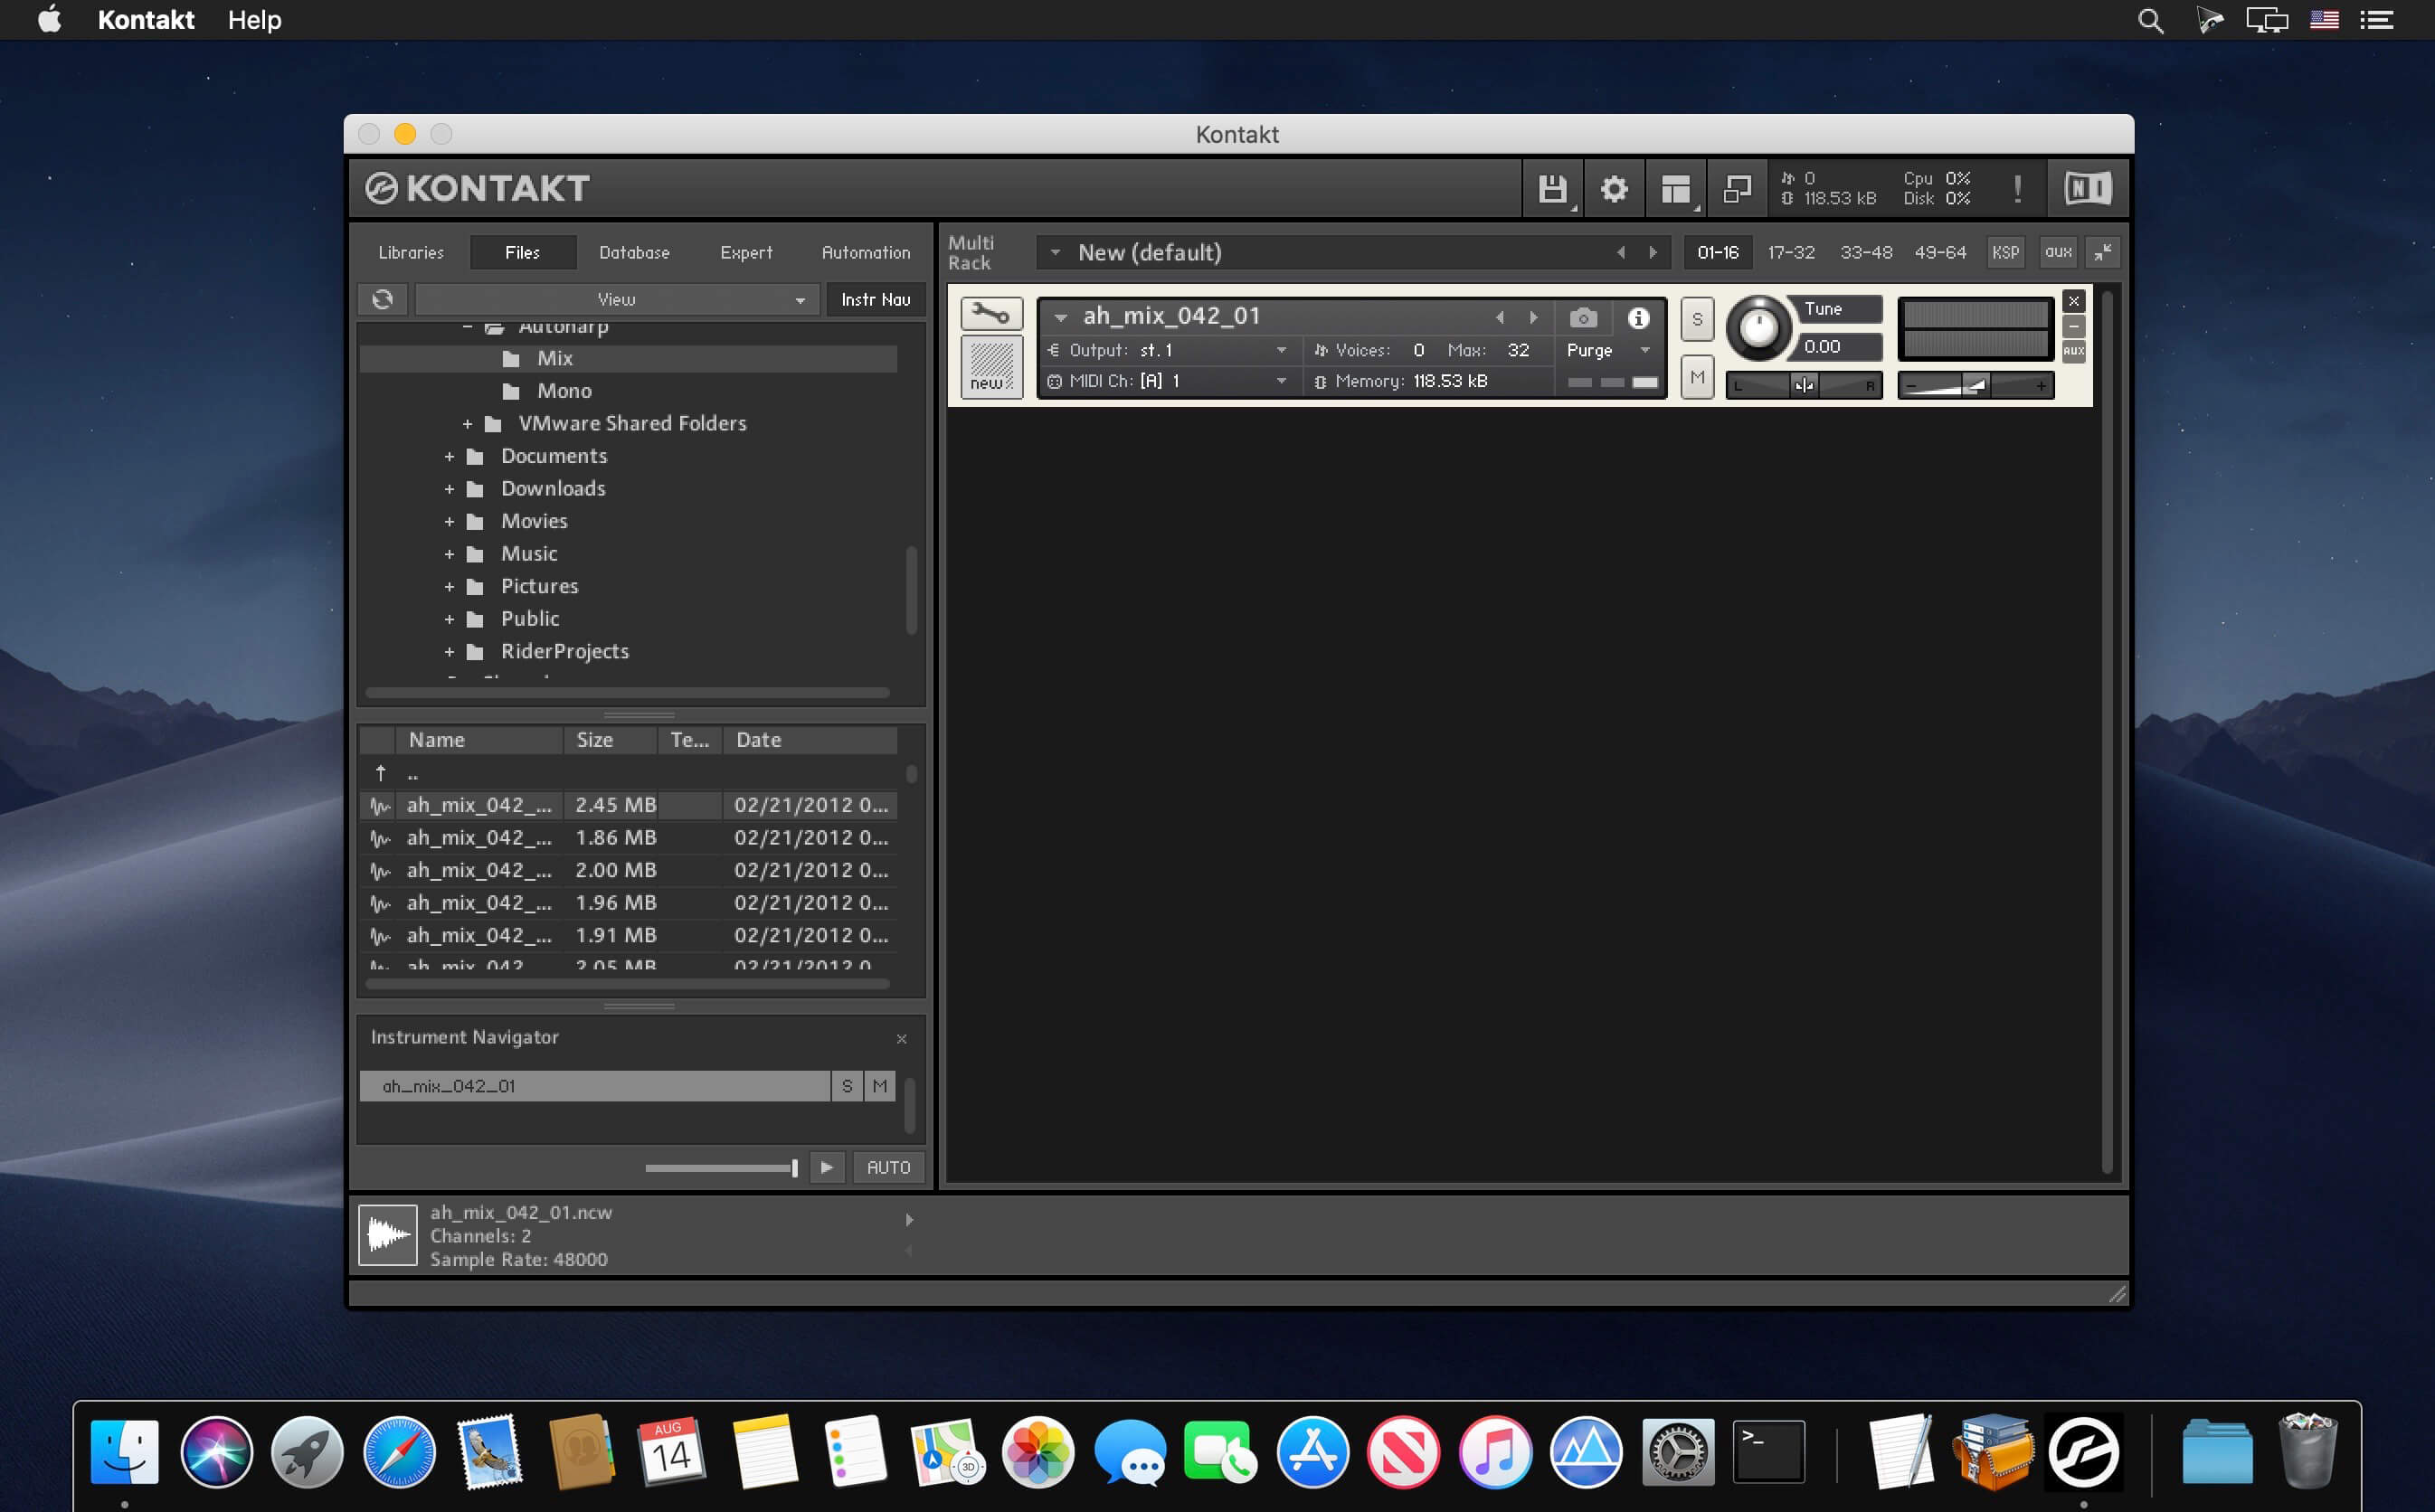Launch the Kontakt icon in the Dock
Screen dimensions: 2435x1512
pos(2084,1452)
